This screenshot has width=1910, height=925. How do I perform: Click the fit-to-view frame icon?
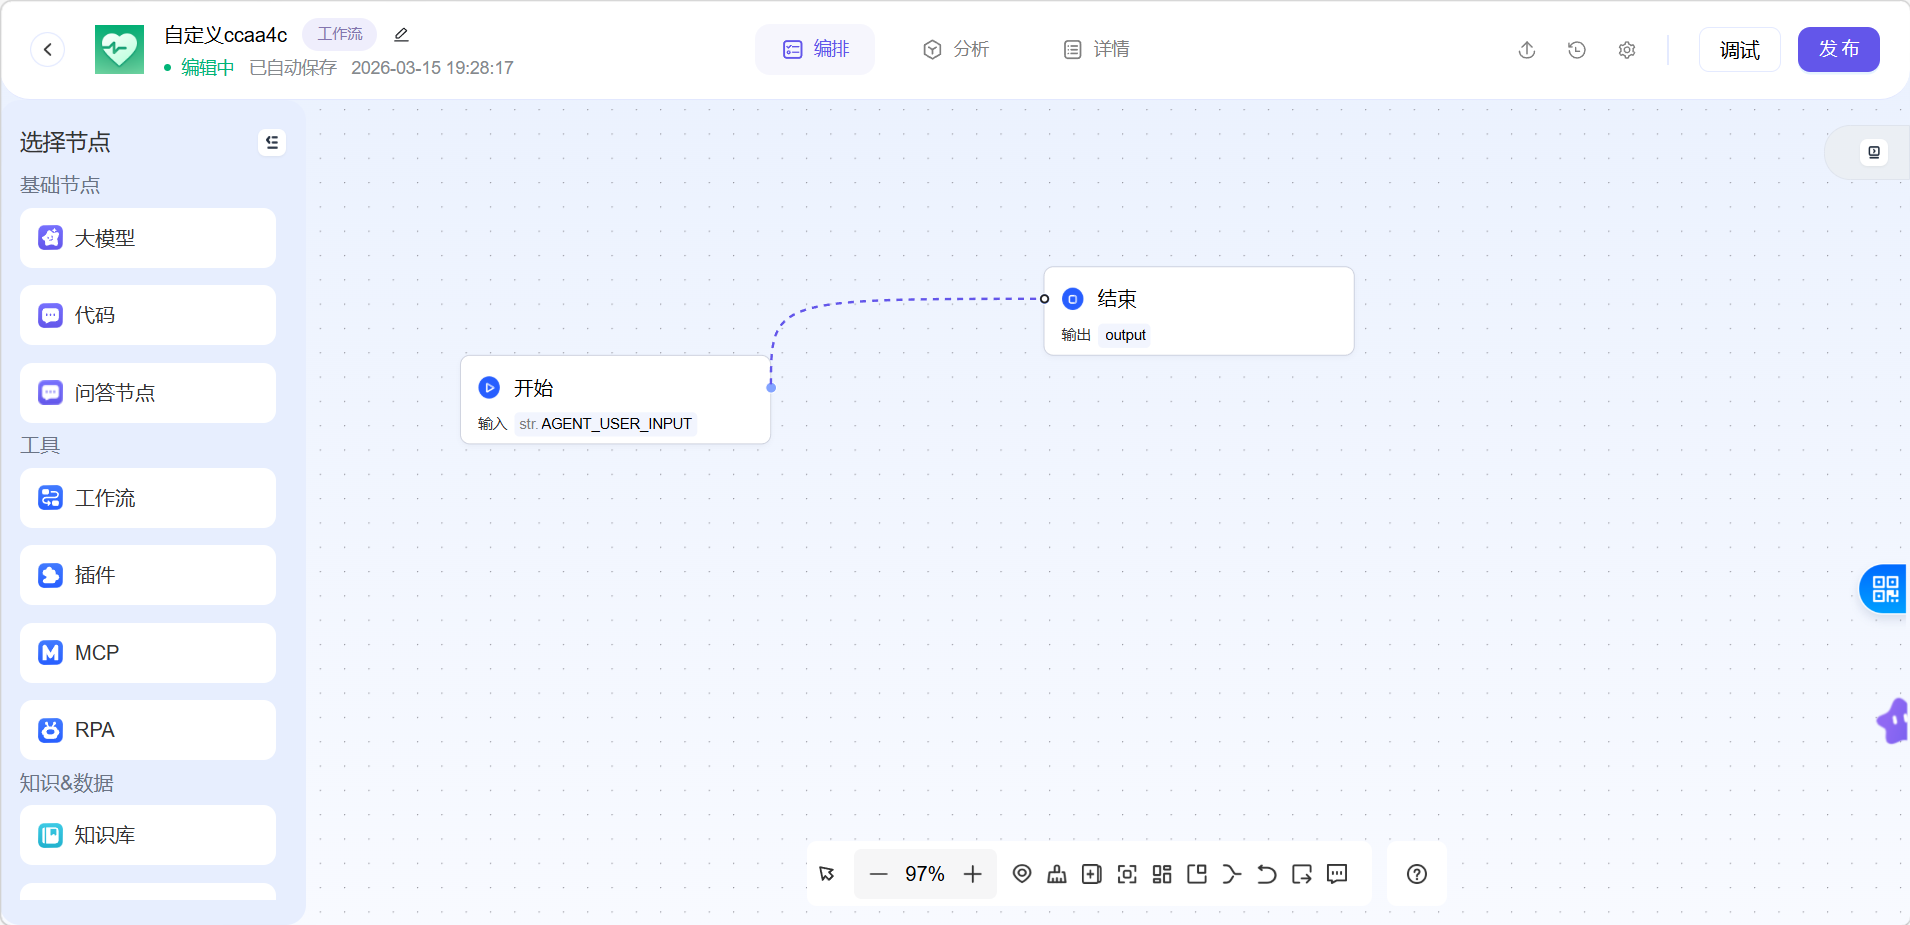pos(1127,874)
